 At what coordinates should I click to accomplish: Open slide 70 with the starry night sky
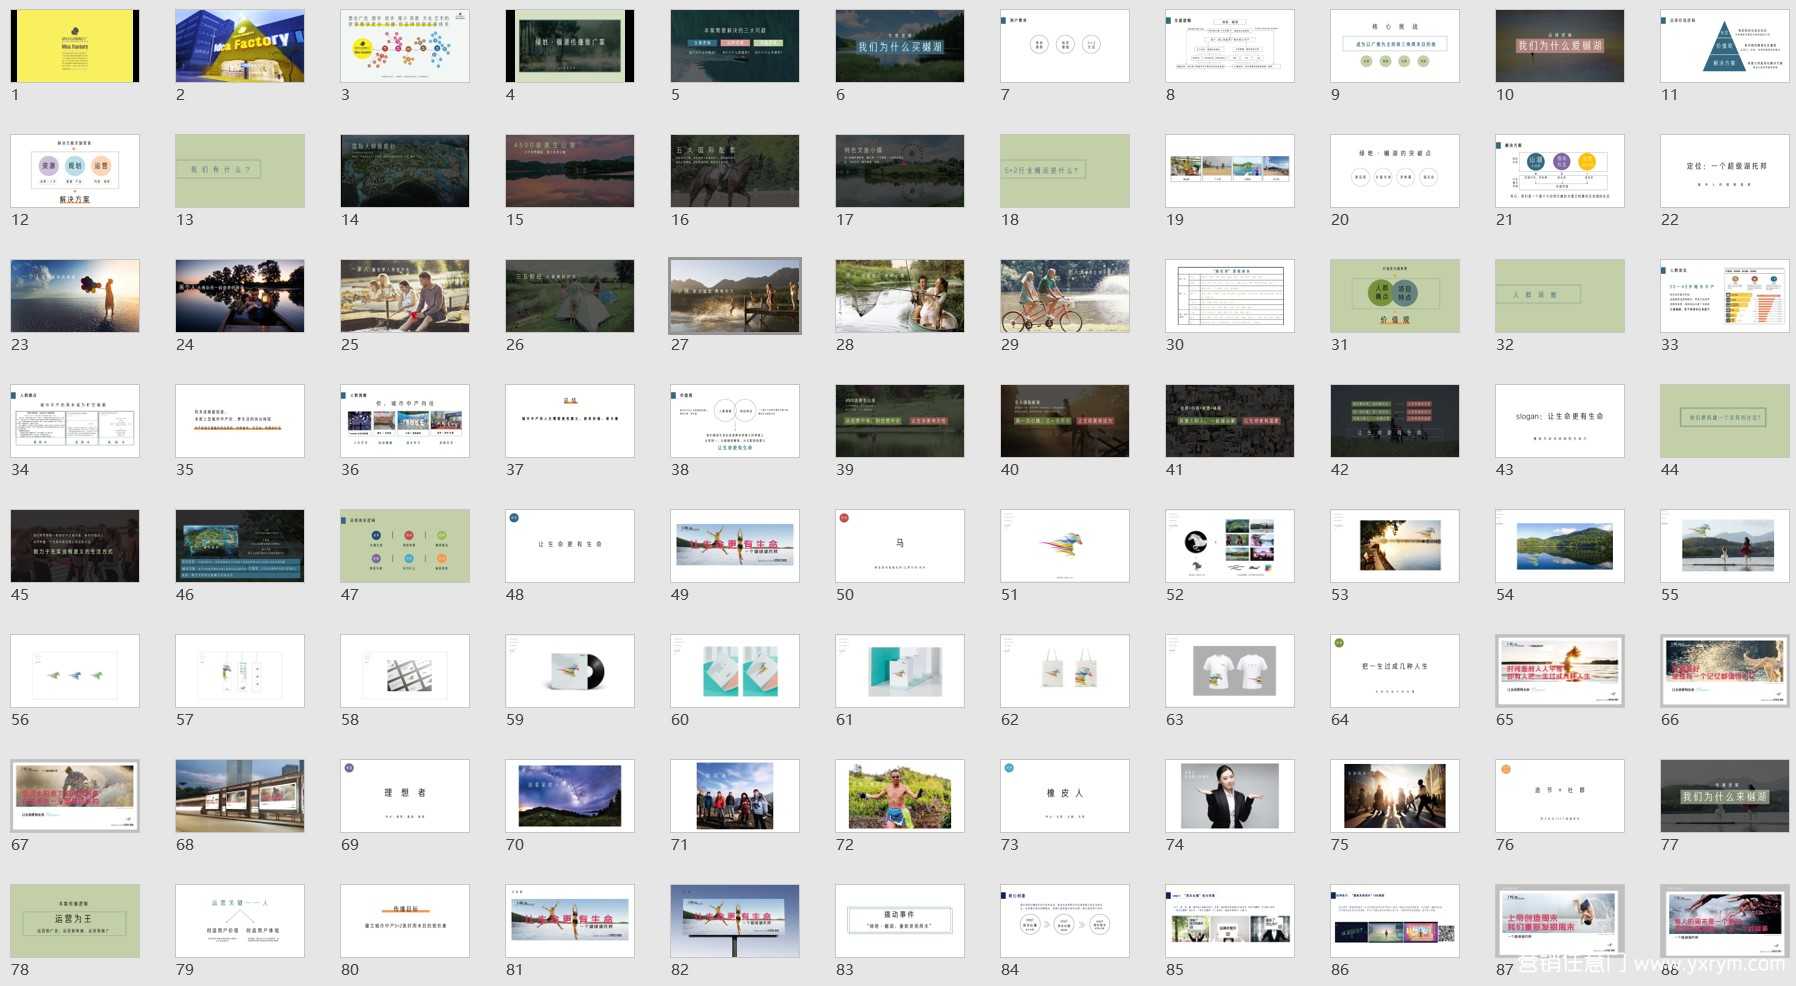point(570,796)
